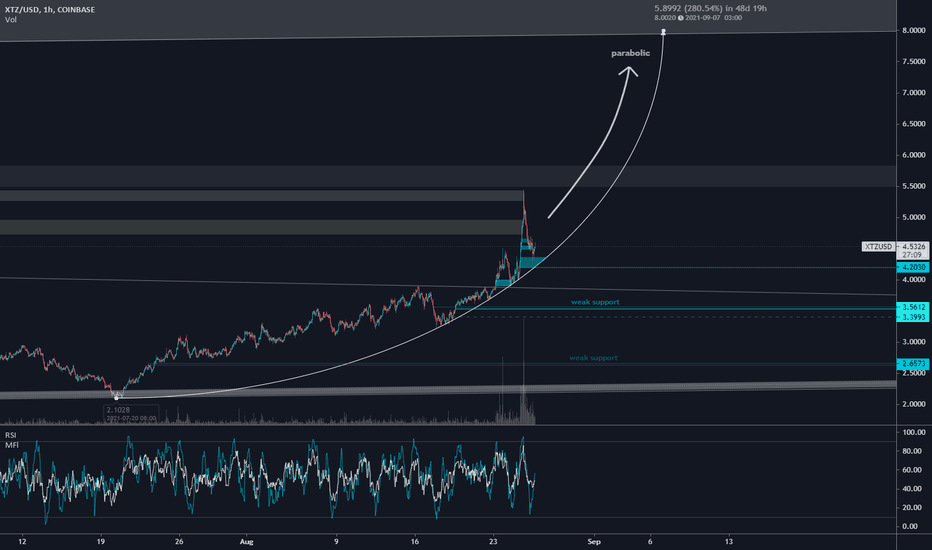Click the 8.0020 2021-09-07 03:00 target label
The image size is (932, 550).
[698, 18]
